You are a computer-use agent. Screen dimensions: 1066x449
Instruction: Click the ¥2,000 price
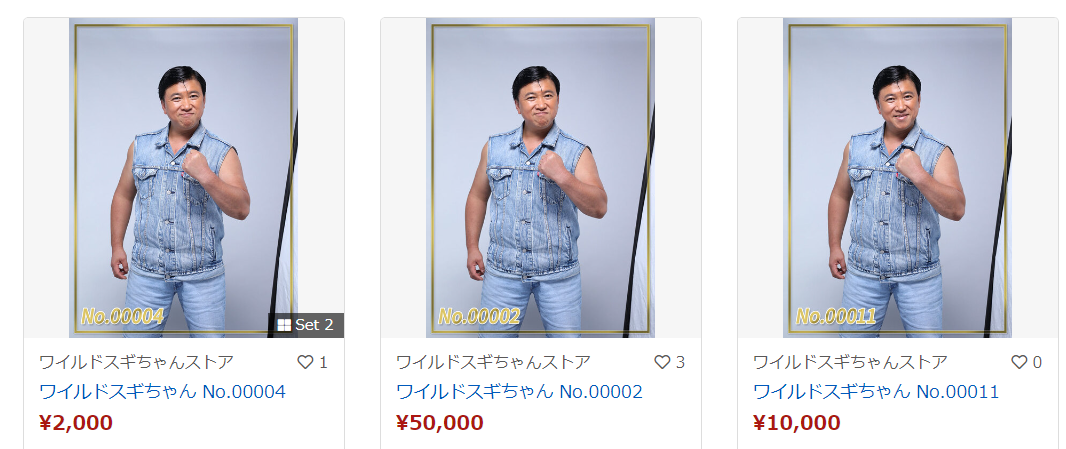pos(76,423)
